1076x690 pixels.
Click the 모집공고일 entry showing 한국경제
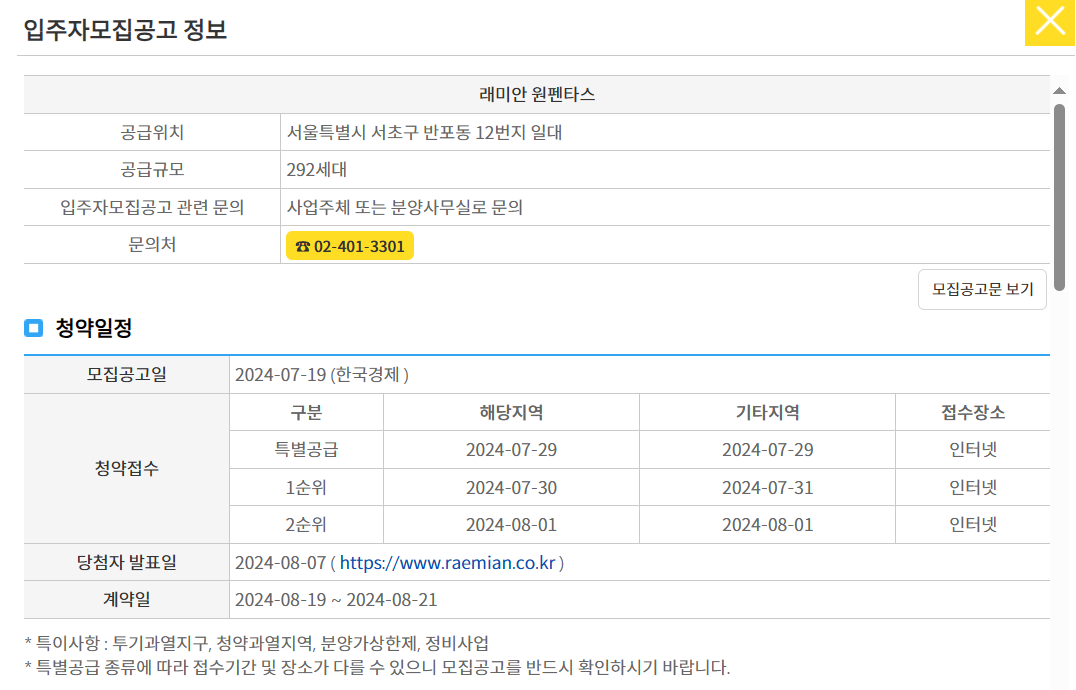click(320, 373)
